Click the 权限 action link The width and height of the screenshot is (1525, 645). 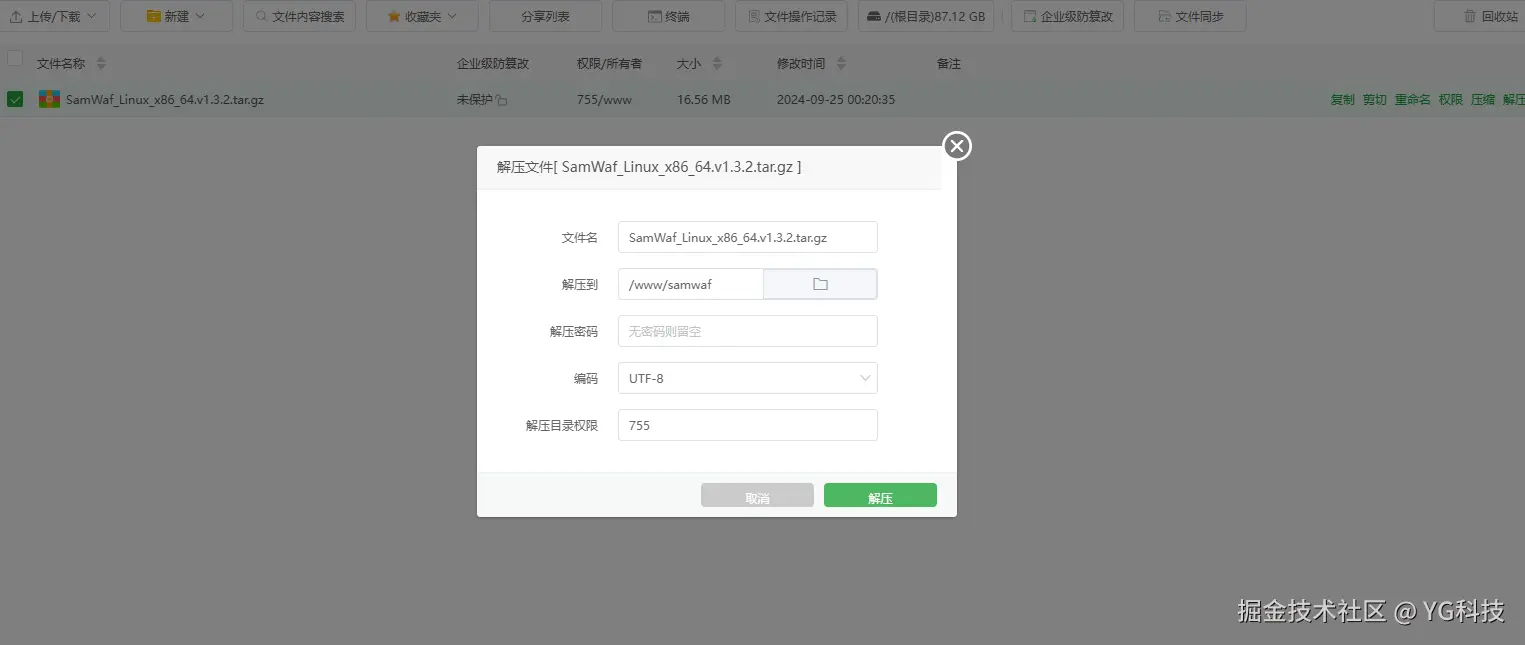(1450, 100)
